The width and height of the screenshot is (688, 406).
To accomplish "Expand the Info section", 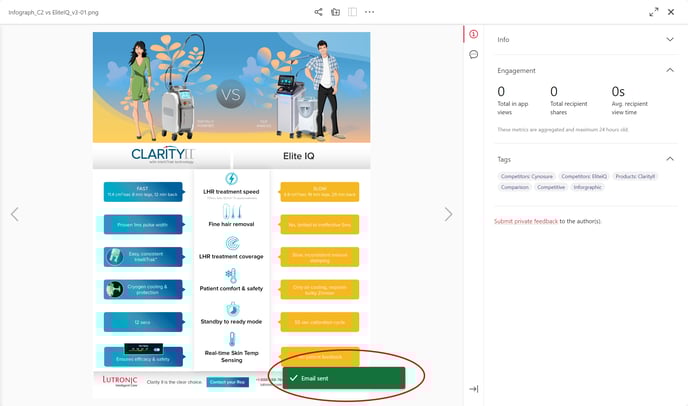I will click(669, 39).
